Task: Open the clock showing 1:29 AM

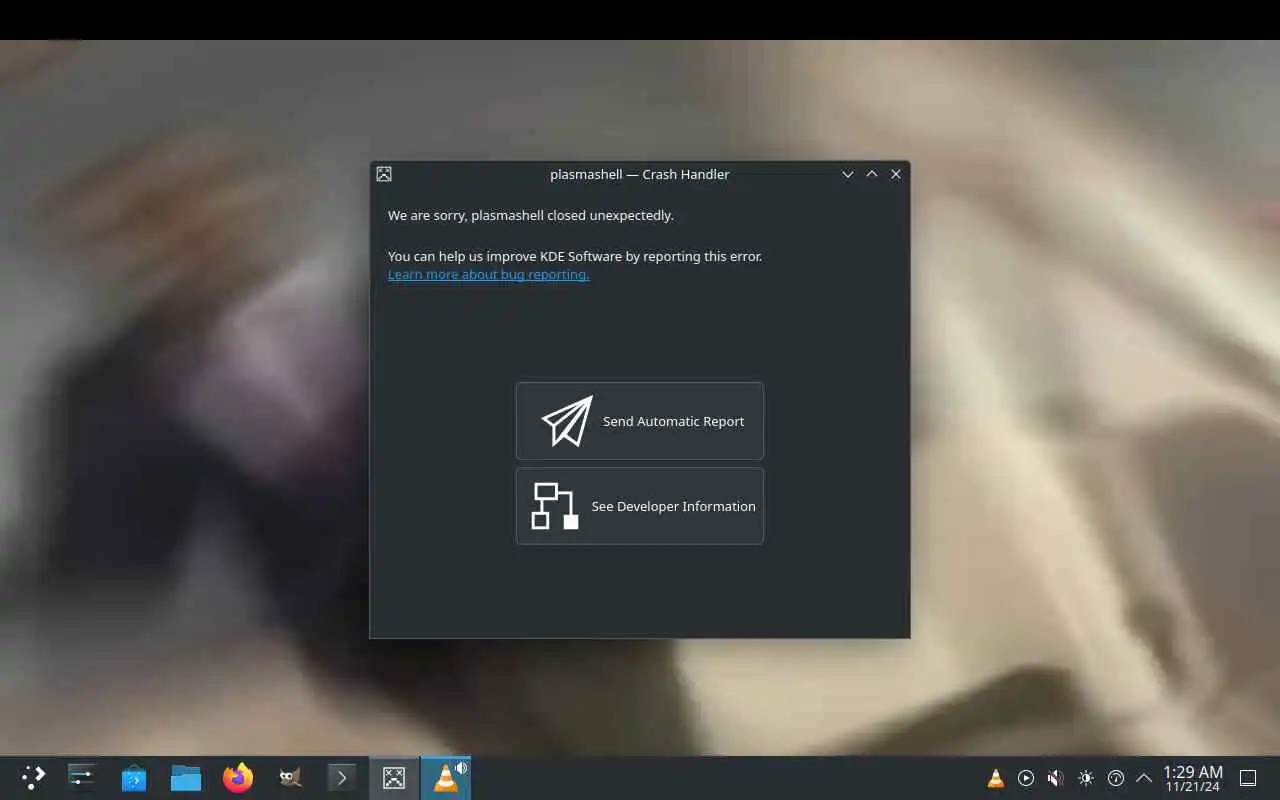Action: pyautogui.click(x=1193, y=778)
